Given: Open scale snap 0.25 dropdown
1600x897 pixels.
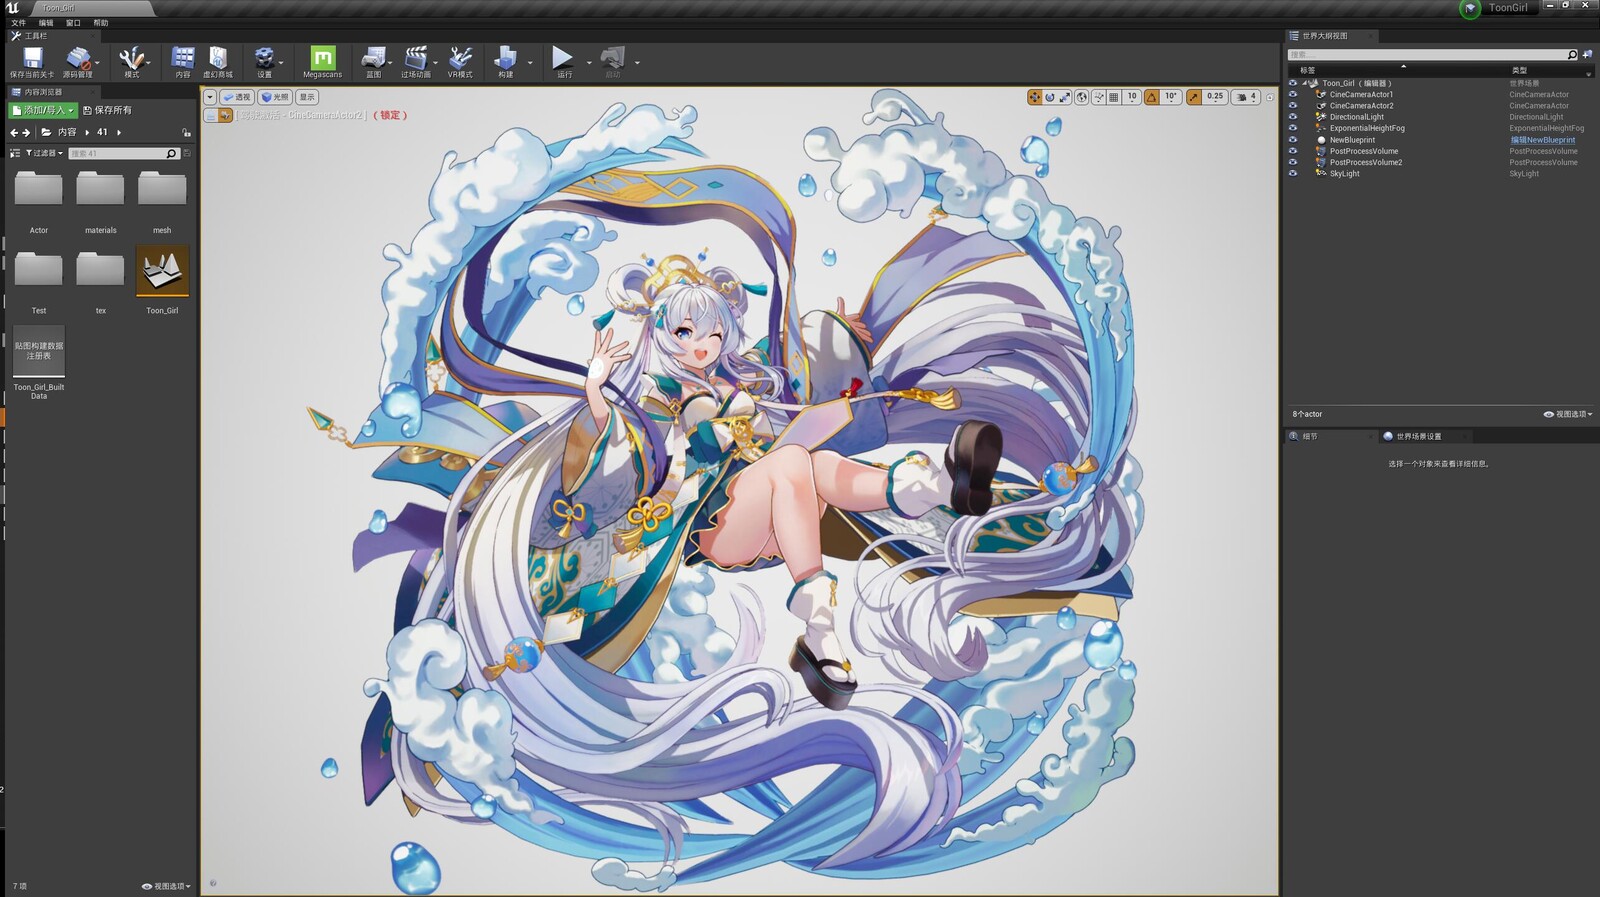Looking at the screenshot, I should tap(1215, 97).
